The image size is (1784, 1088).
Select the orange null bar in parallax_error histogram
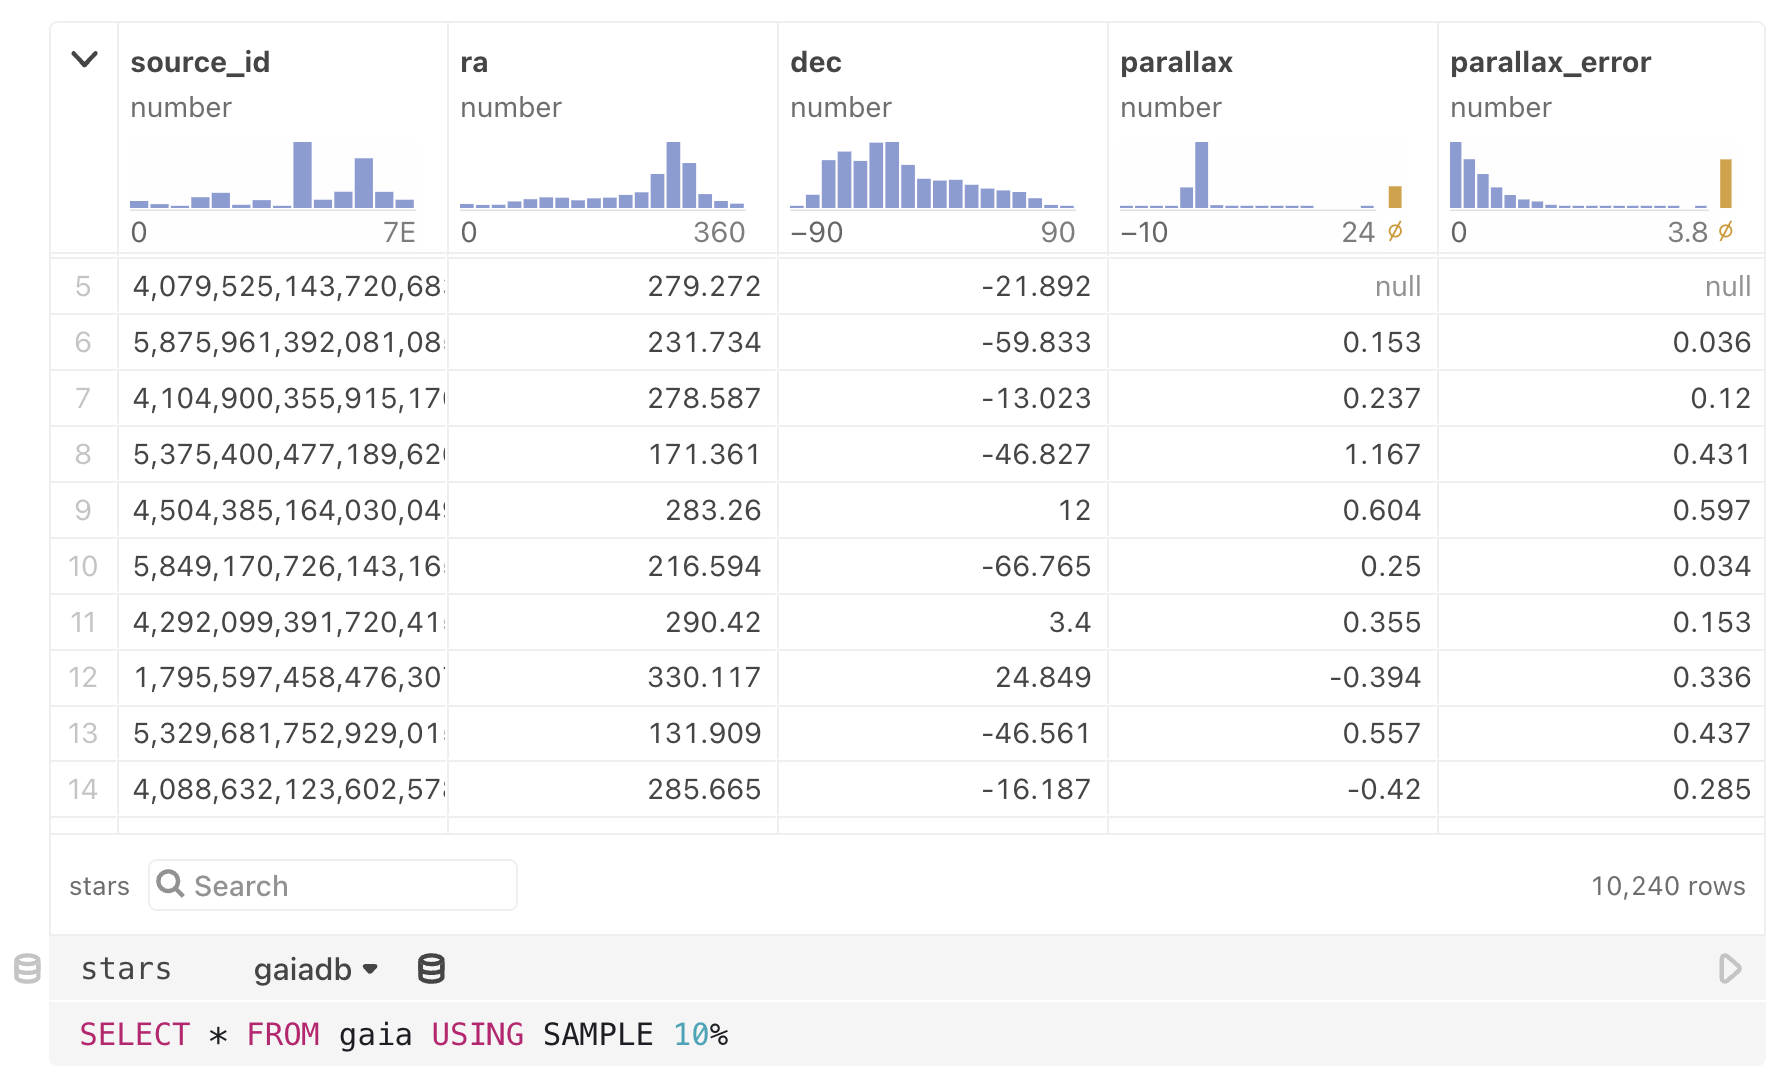(x=1726, y=185)
